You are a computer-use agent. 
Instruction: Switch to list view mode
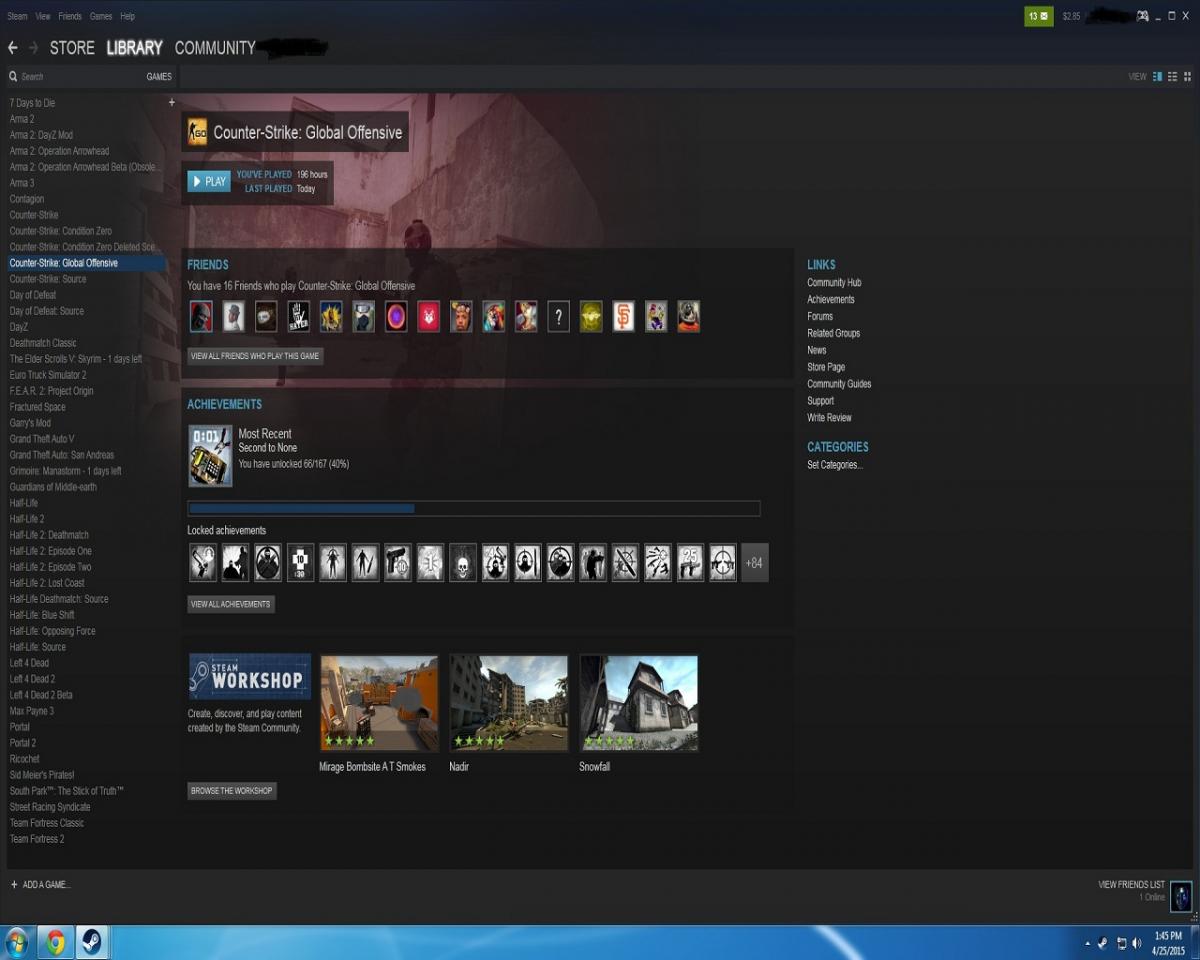point(1172,76)
